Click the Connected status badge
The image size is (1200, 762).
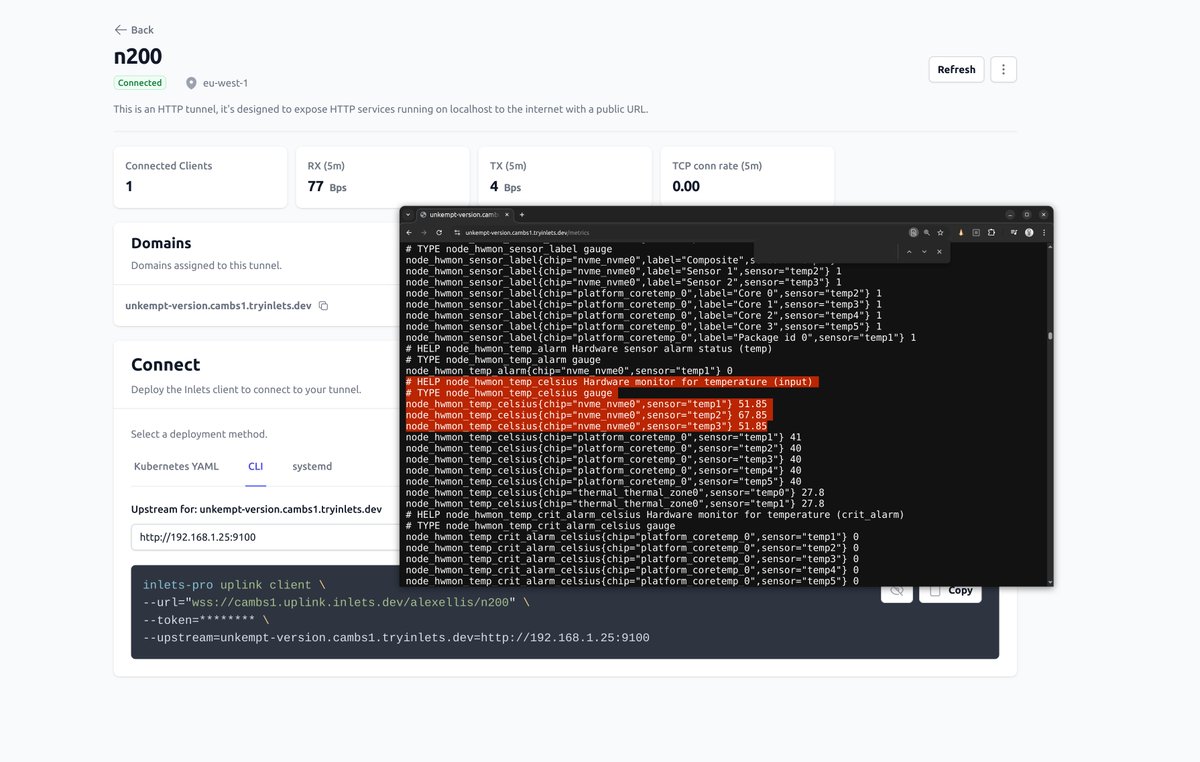coord(139,83)
